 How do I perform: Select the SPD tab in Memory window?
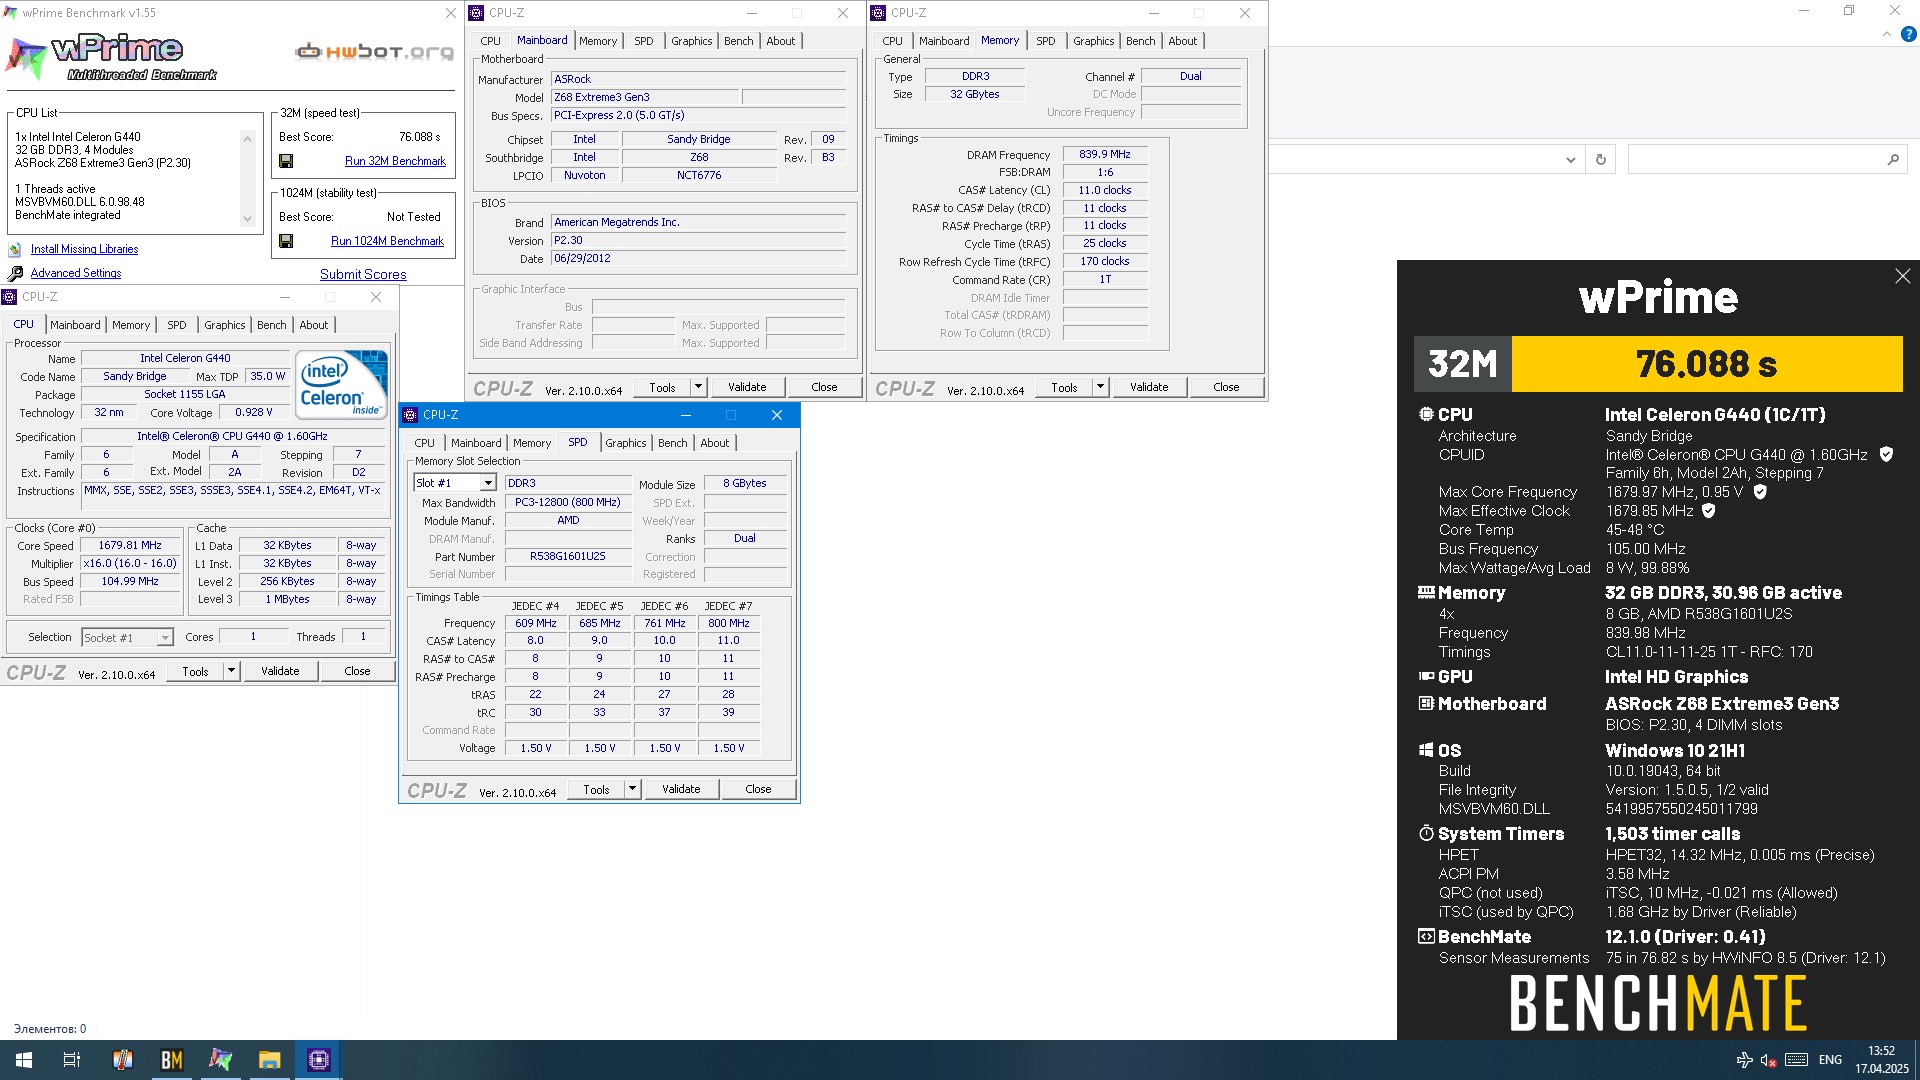coord(1045,41)
